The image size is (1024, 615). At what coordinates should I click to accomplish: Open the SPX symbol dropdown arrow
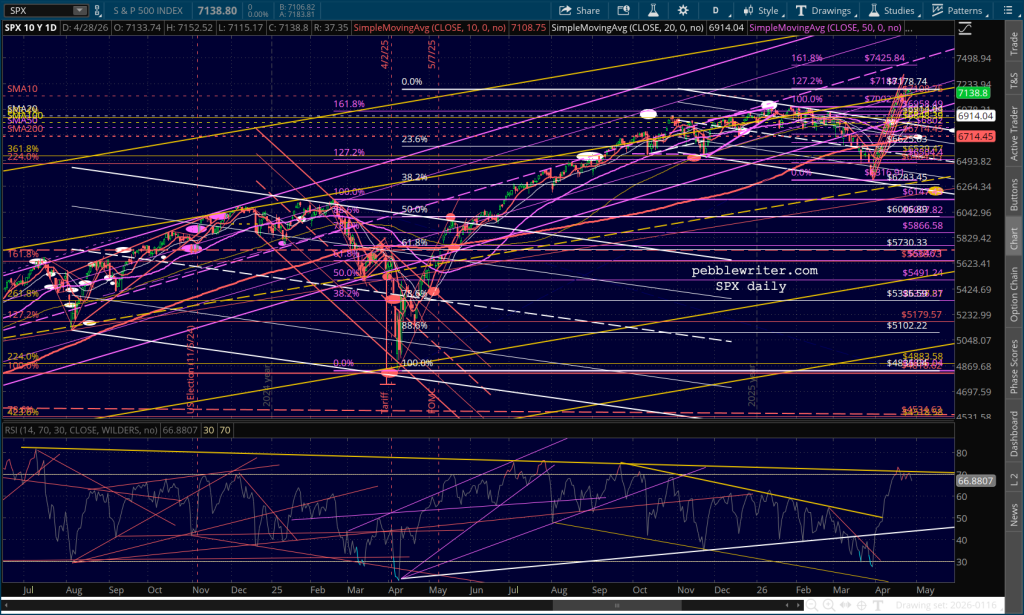78,10
